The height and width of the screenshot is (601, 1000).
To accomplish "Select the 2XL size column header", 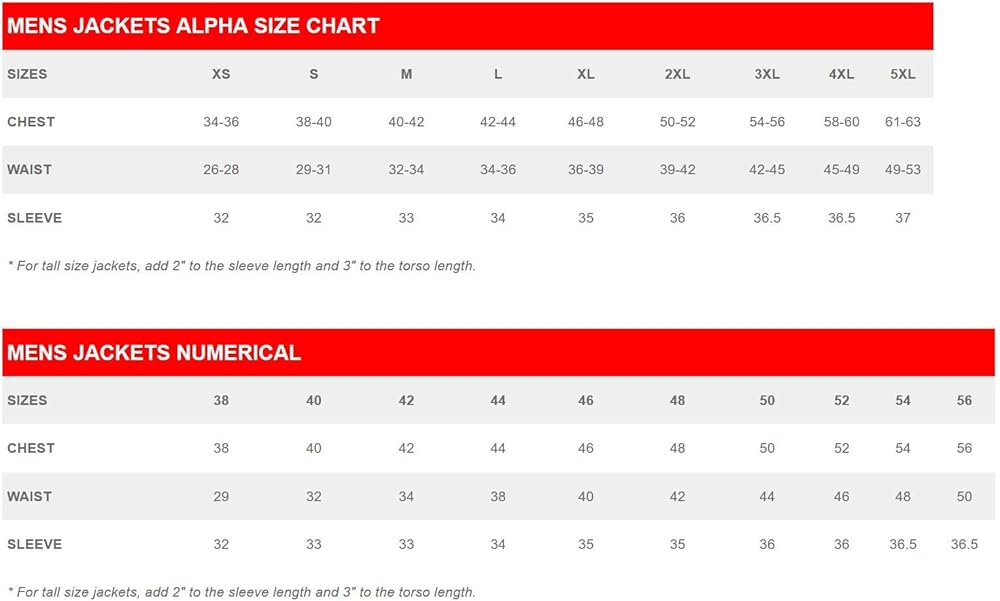I will point(677,74).
